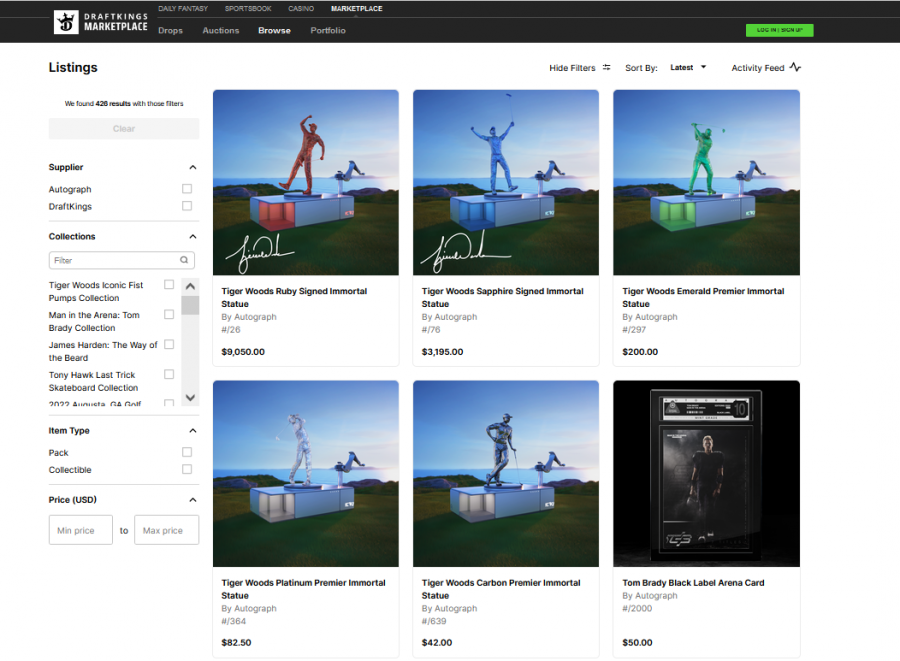Click the #/26 edition number
Image resolution: width=900 pixels, height=661 pixels.
click(x=231, y=330)
